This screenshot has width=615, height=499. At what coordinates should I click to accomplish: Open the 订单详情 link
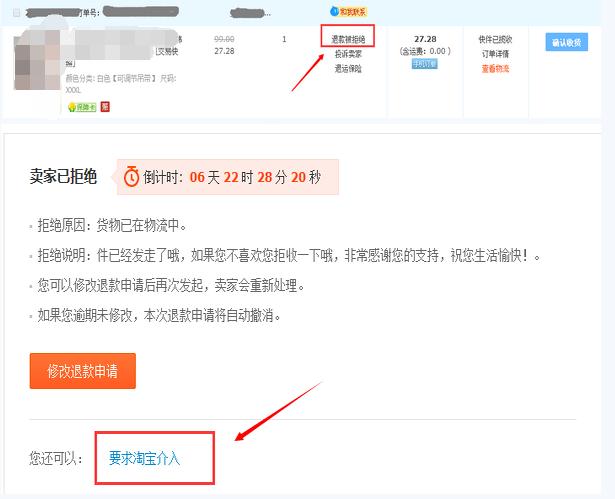pyautogui.click(x=495, y=54)
